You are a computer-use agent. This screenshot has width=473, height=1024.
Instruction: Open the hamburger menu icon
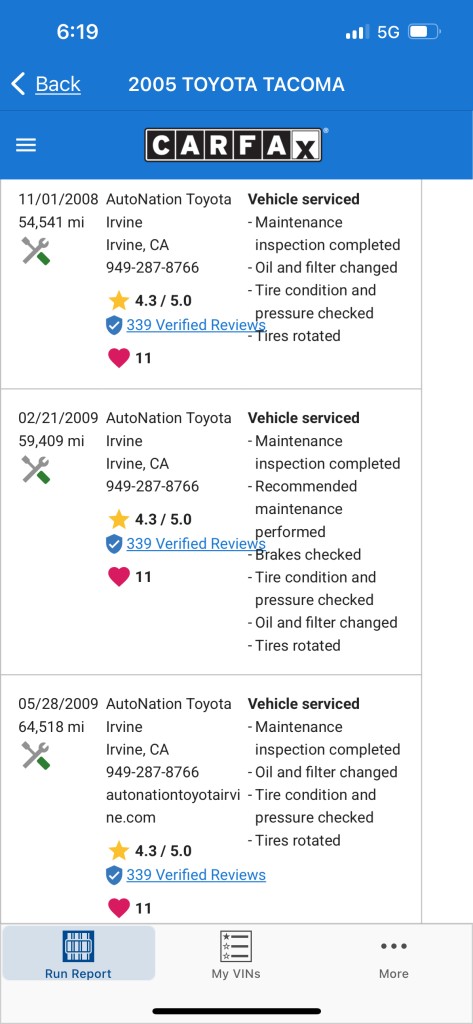[25, 145]
